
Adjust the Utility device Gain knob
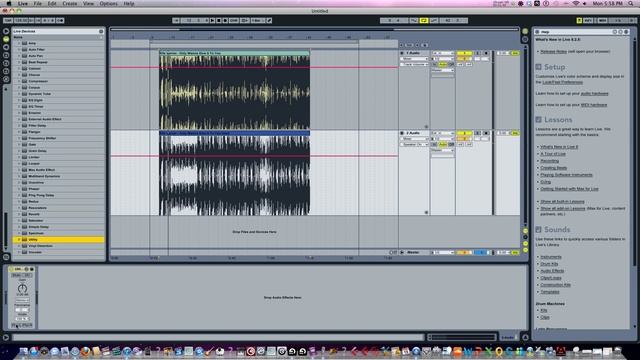(x=22, y=288)
